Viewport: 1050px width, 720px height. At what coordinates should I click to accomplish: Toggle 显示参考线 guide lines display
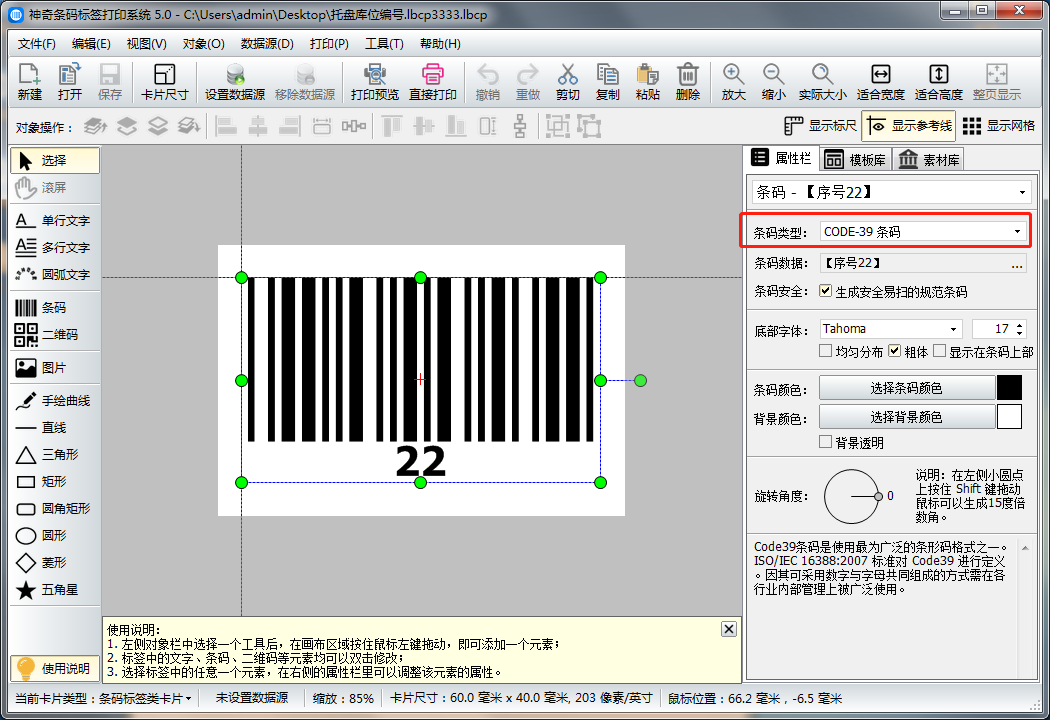(x=908, y=126)
